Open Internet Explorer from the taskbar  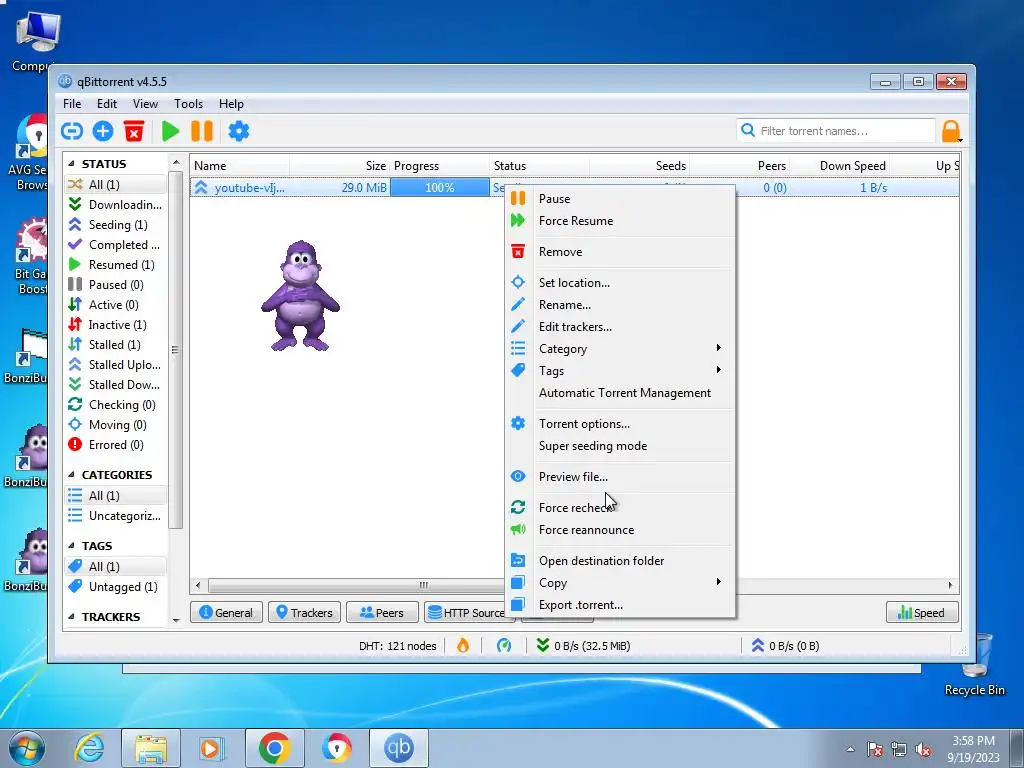(89, 748)
